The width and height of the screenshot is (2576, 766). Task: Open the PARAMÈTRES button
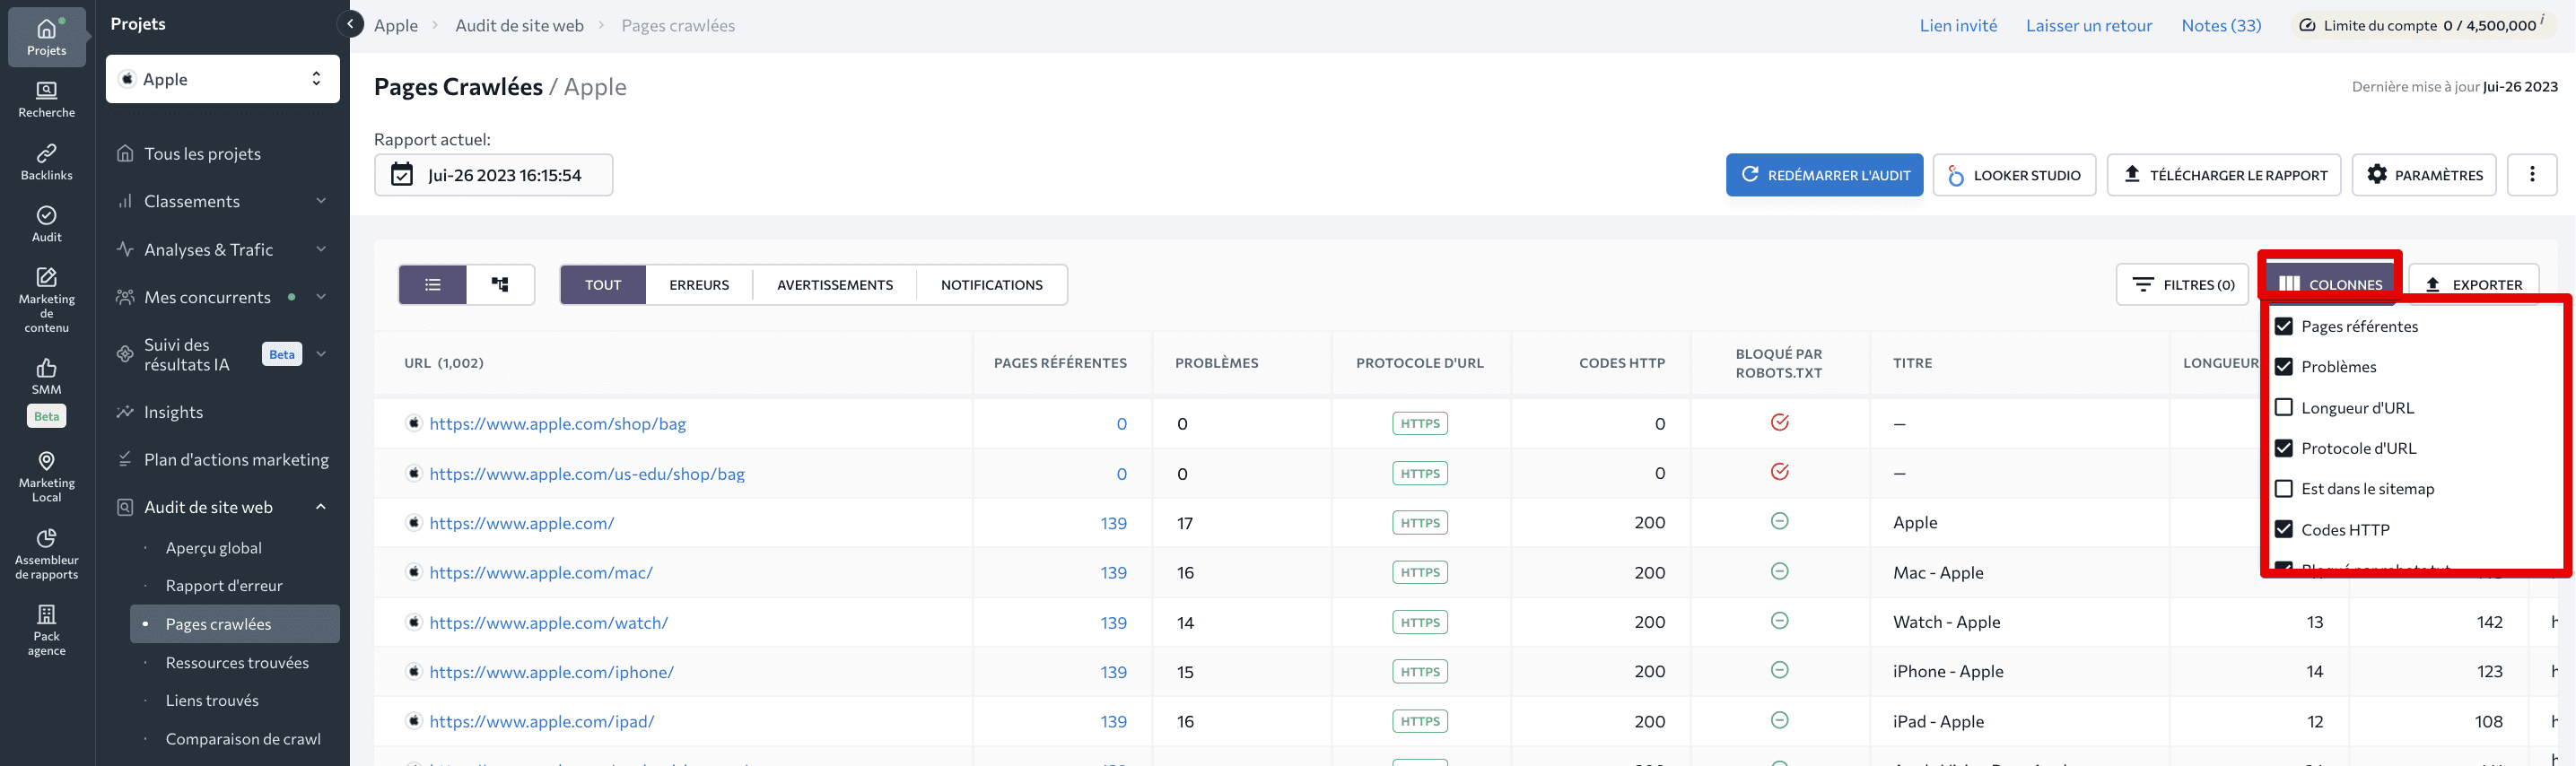click(2424, 175)
